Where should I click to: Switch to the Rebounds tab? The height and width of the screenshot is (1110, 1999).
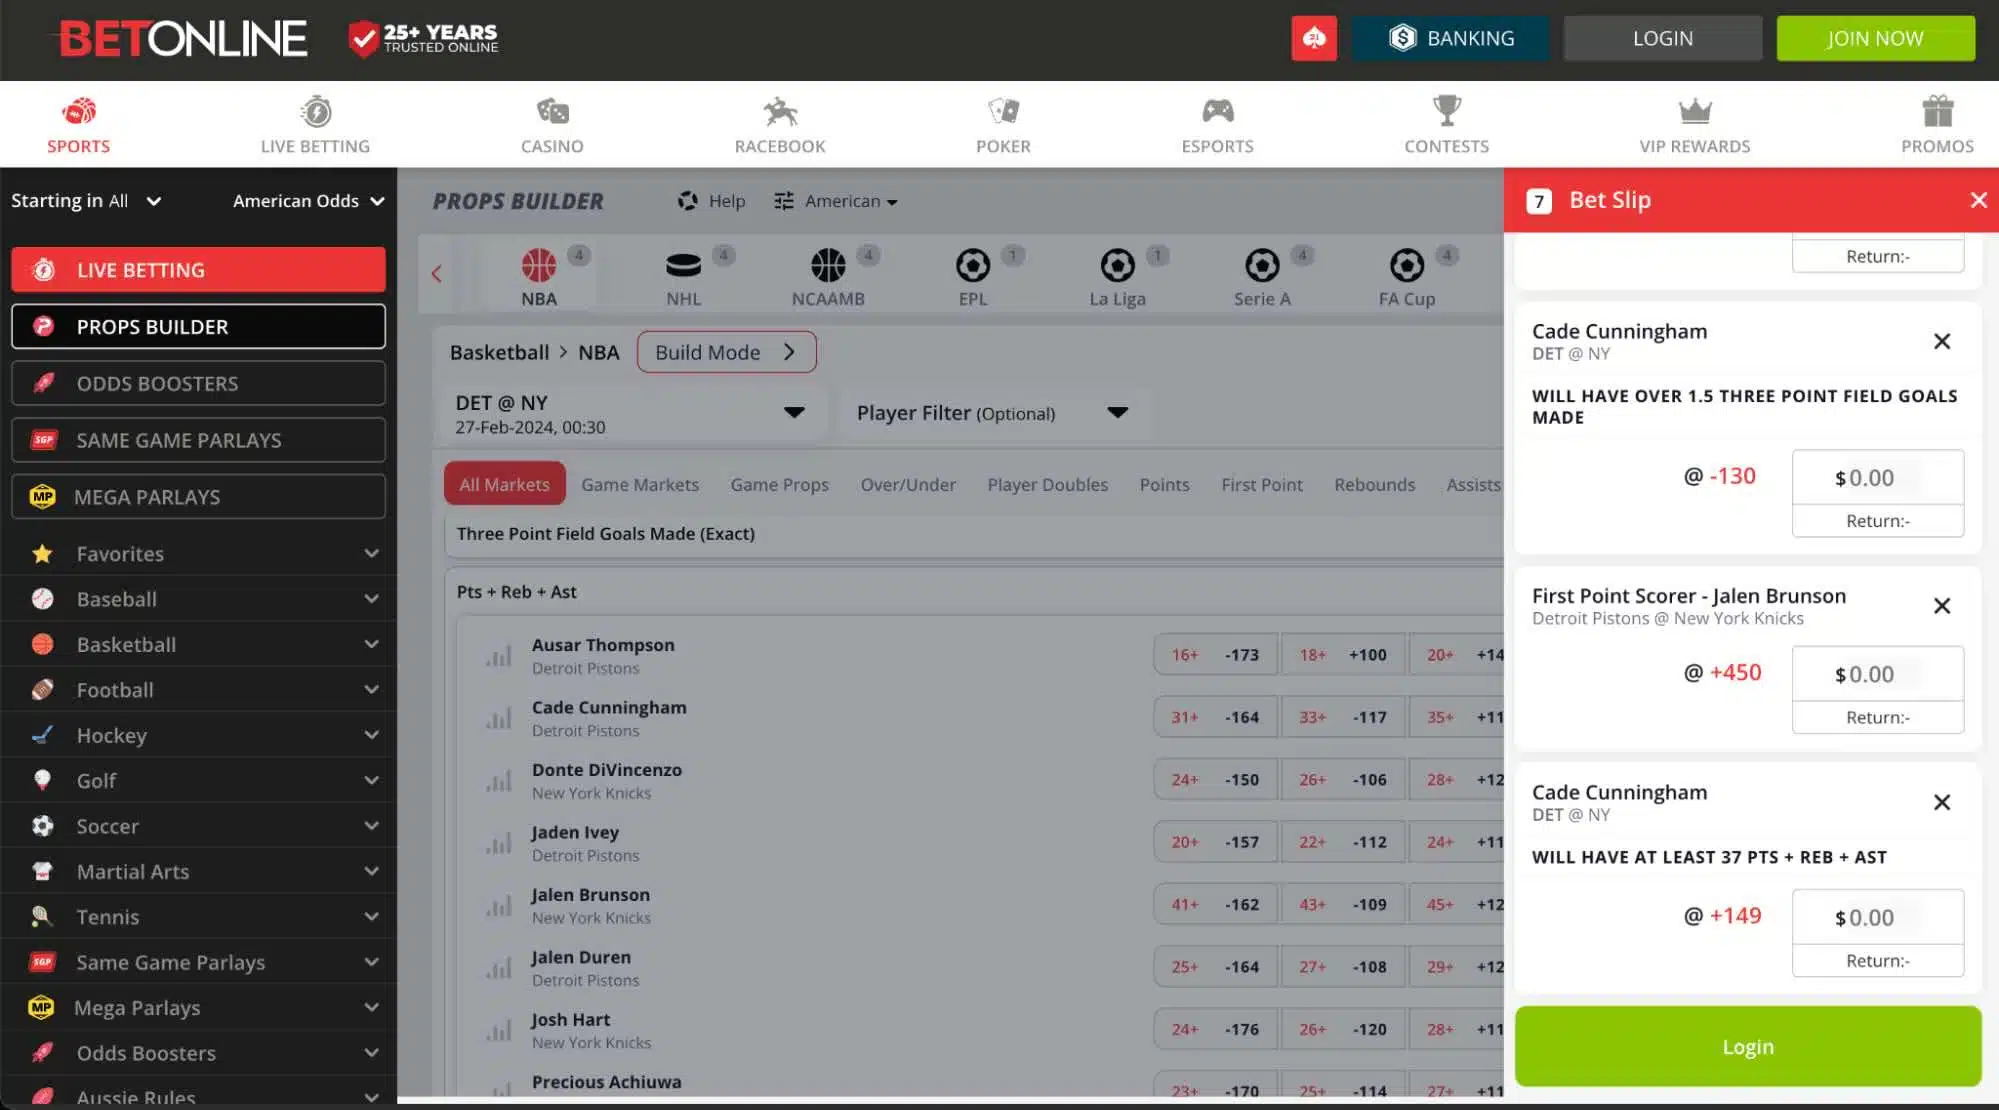(1374, 484)
